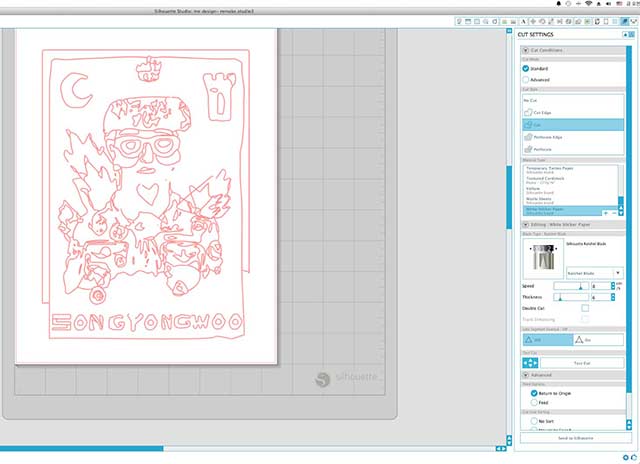Click the ratchet blade preview image

[543, 258]
